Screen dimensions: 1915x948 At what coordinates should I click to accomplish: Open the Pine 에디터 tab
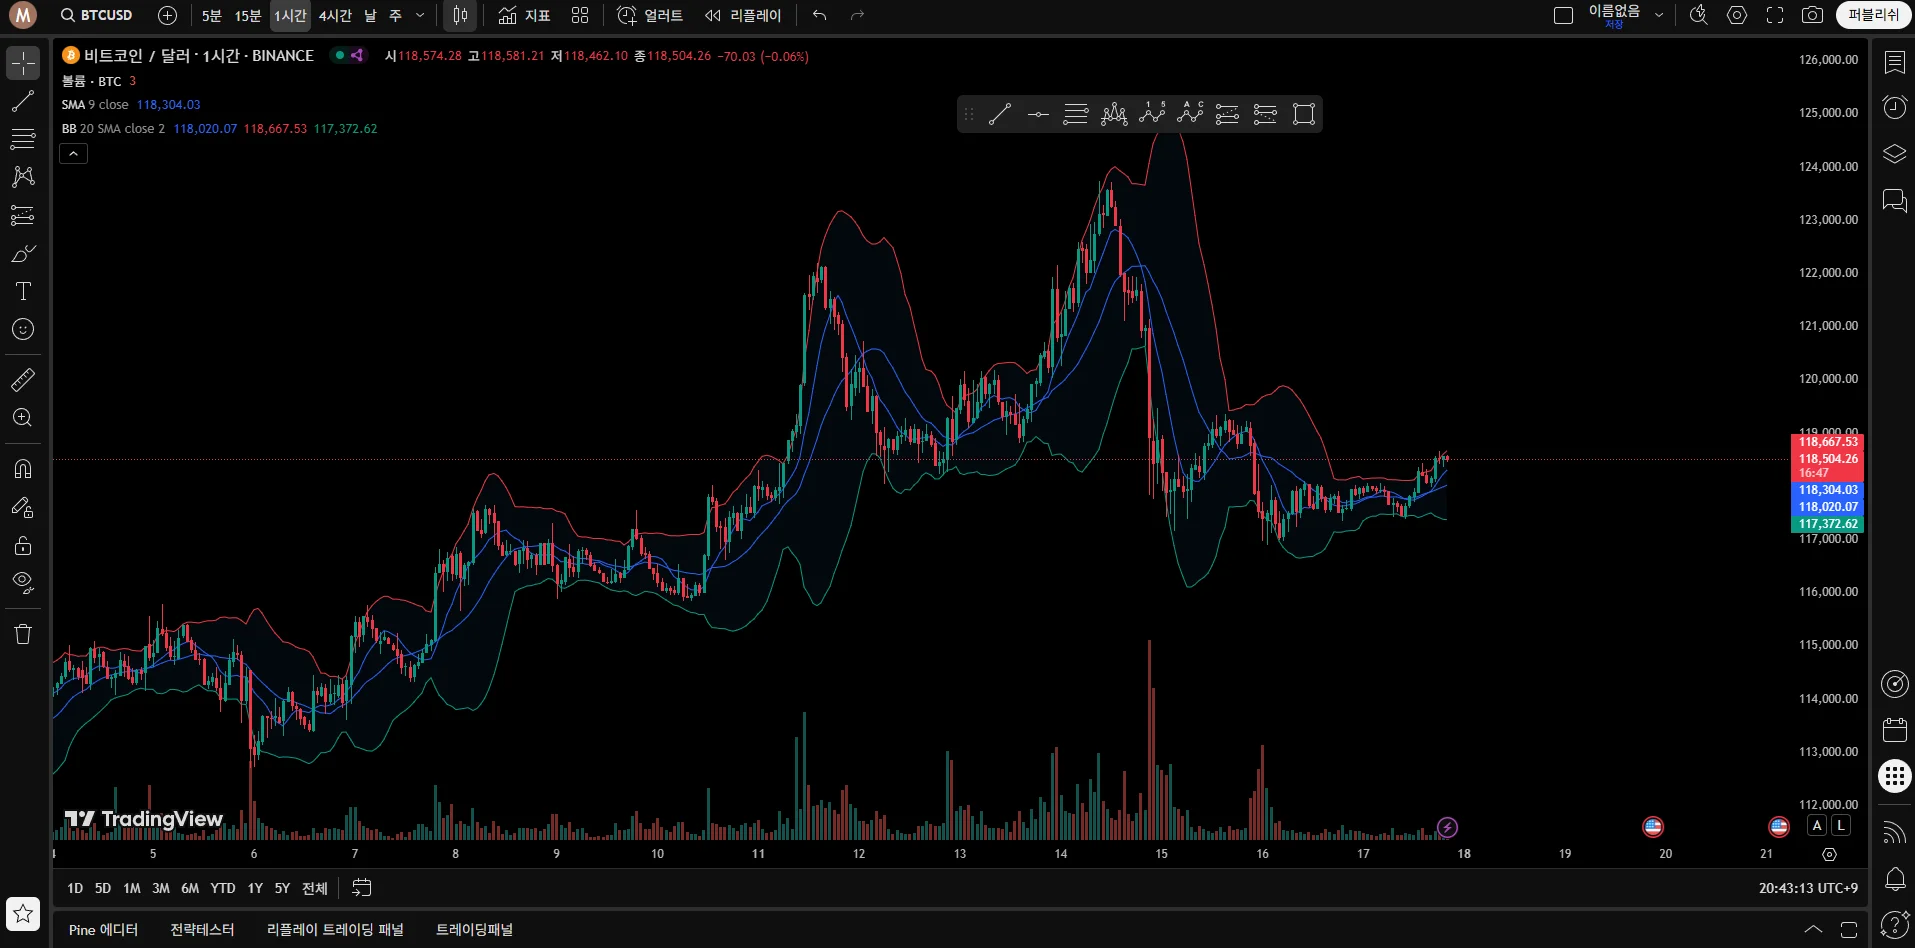pos(103,930)
